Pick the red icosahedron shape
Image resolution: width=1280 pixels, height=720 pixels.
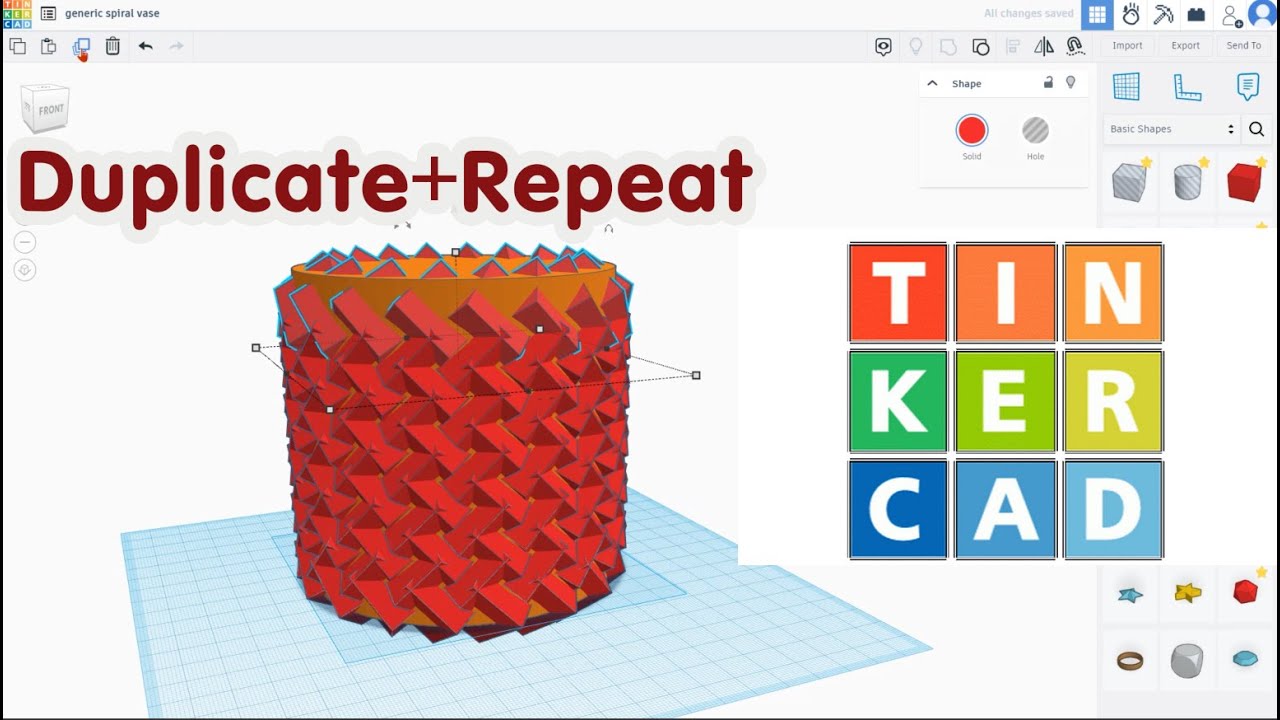coord(1245,592)
